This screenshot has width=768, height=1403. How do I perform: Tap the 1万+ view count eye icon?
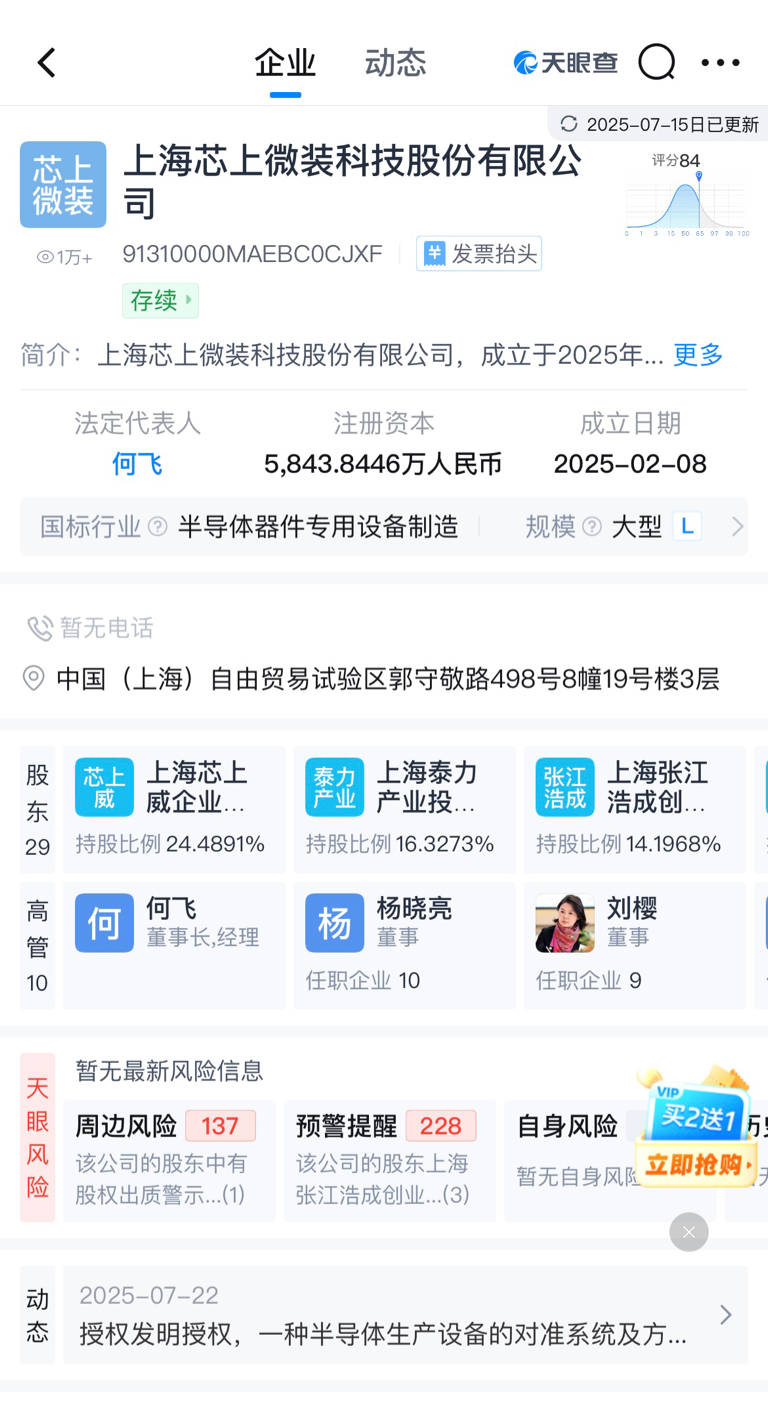(x=45, y=257)
